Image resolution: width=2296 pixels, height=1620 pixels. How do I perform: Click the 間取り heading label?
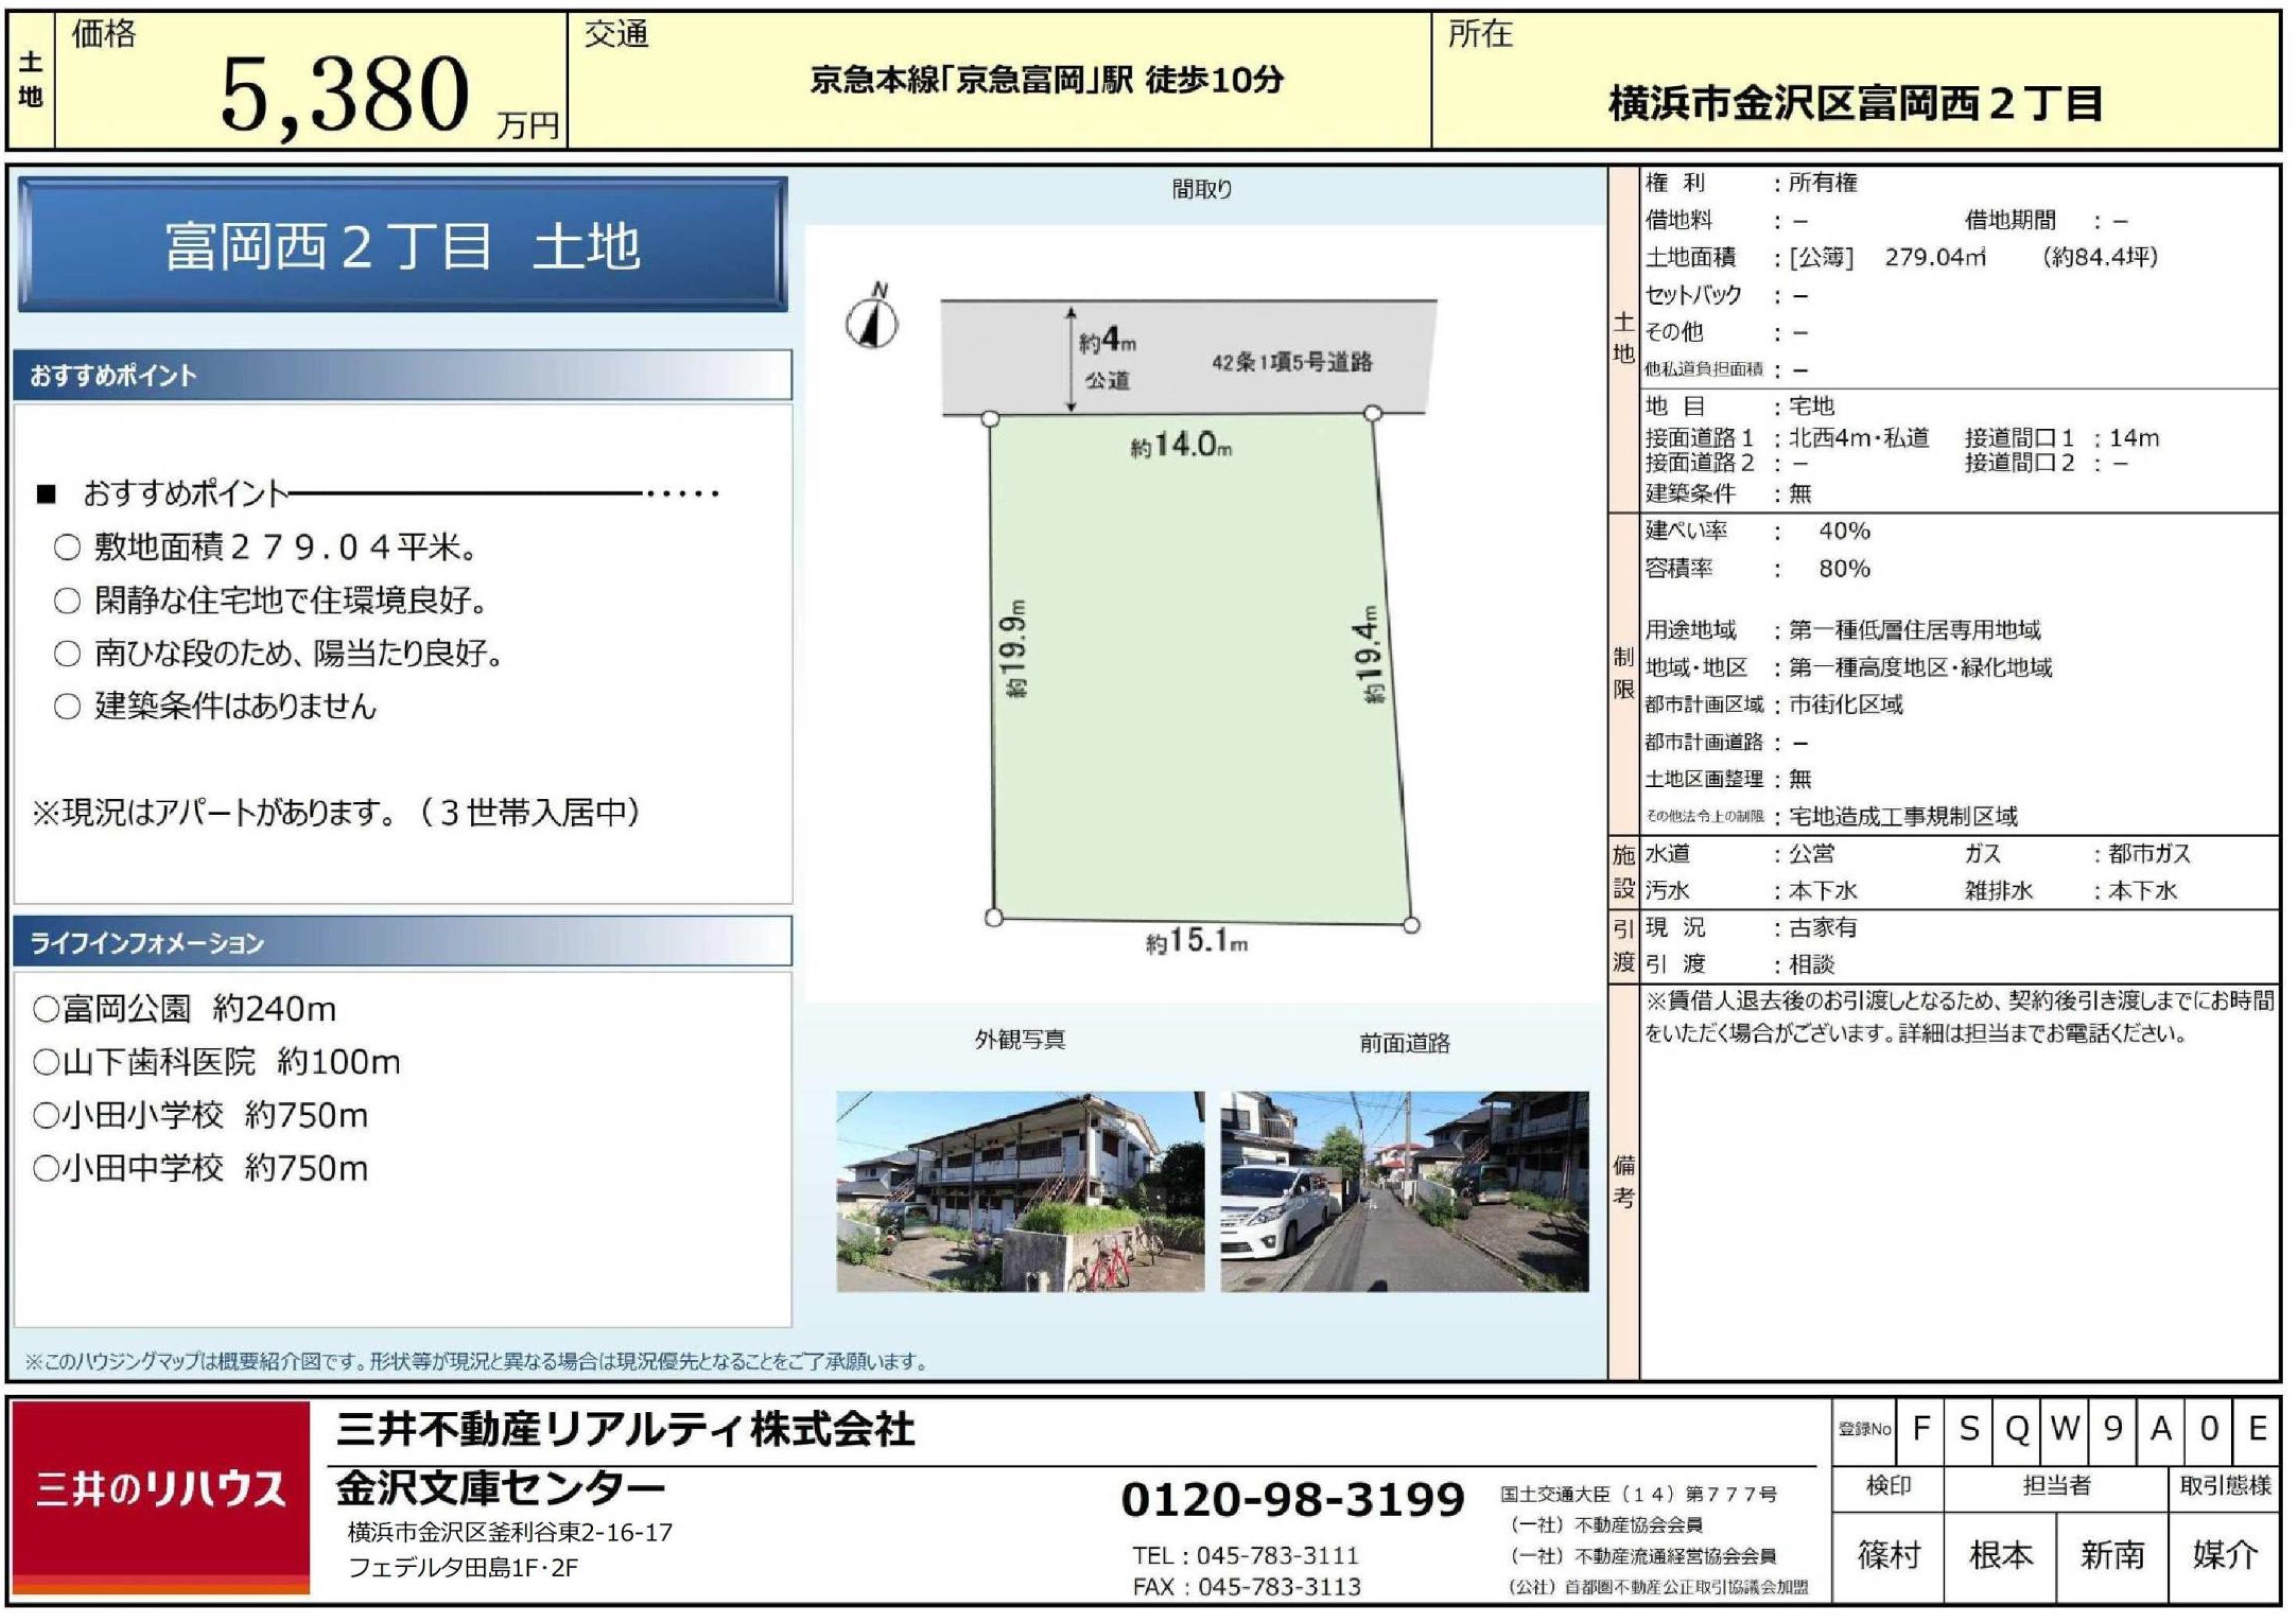click(1202, 189)
